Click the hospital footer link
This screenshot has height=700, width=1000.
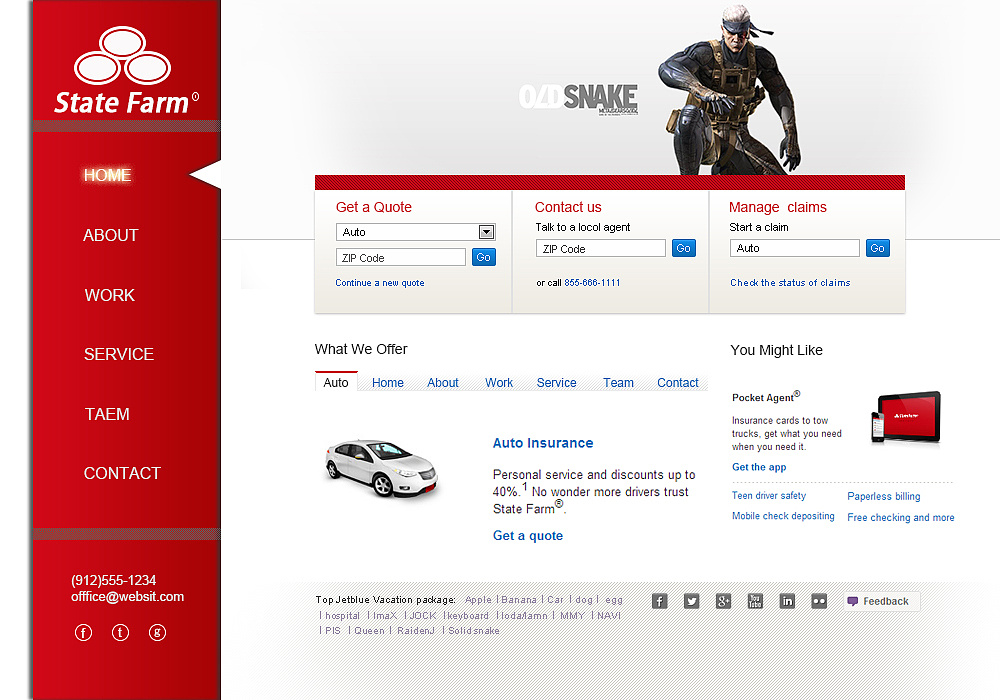point(342,615)
